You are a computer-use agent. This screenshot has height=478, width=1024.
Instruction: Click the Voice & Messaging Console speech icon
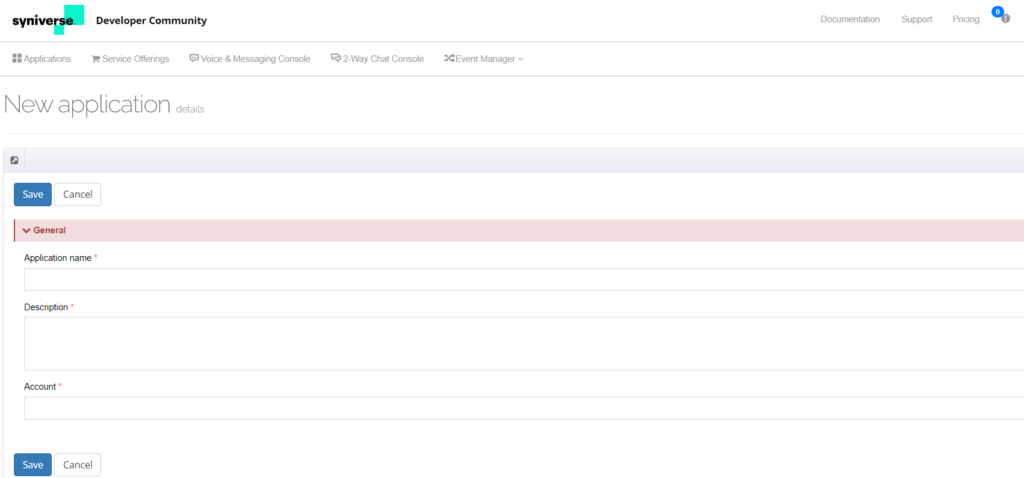pyautogui.click(x=194, y=59)
